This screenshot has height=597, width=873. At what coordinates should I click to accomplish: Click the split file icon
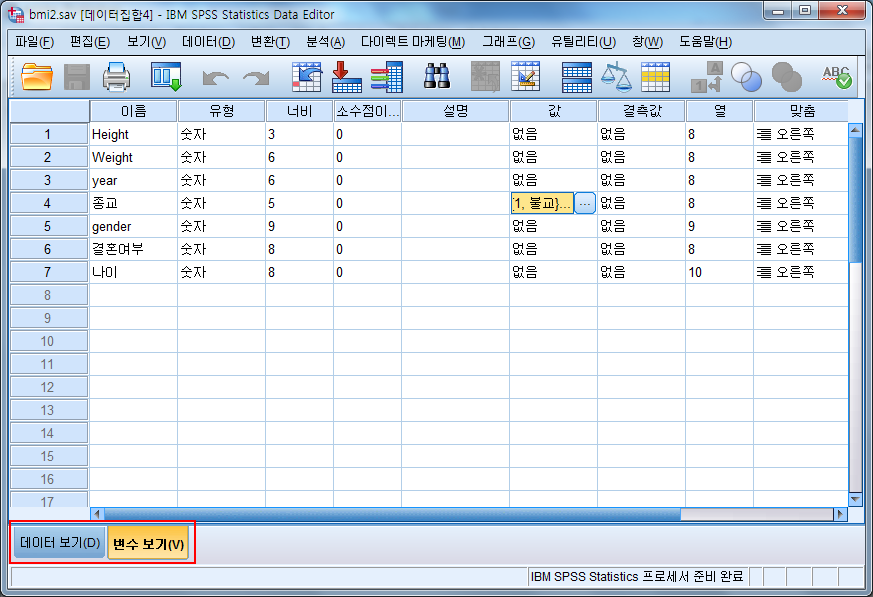(577, 76)
